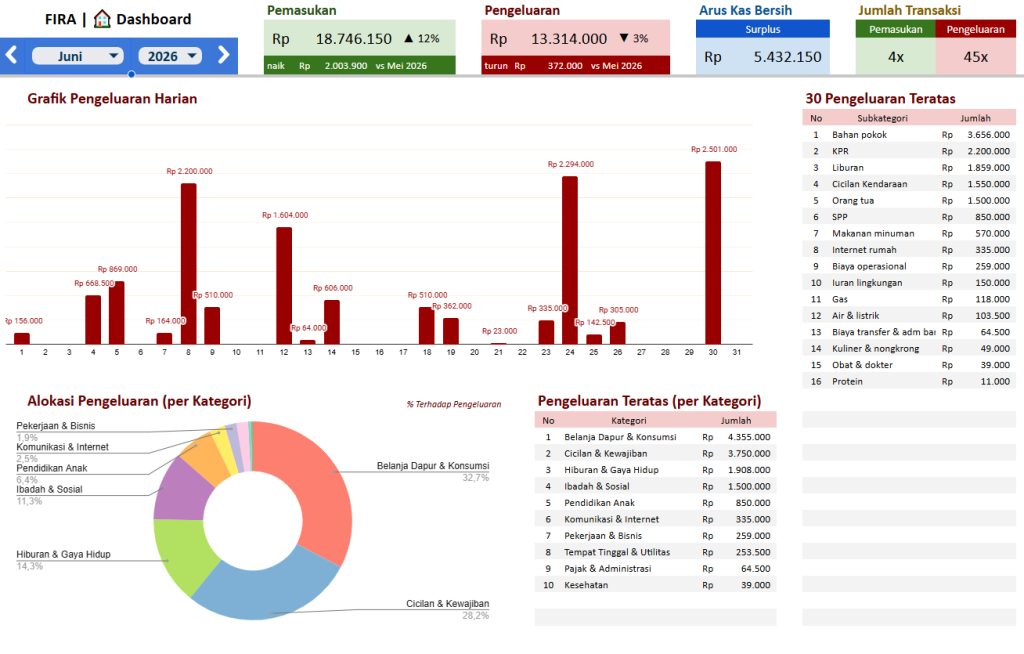The width and height of the screenshot is (1024, 654).
Task: Click the day 8 bar Rp 2.200.000
Action: point(189,264)
